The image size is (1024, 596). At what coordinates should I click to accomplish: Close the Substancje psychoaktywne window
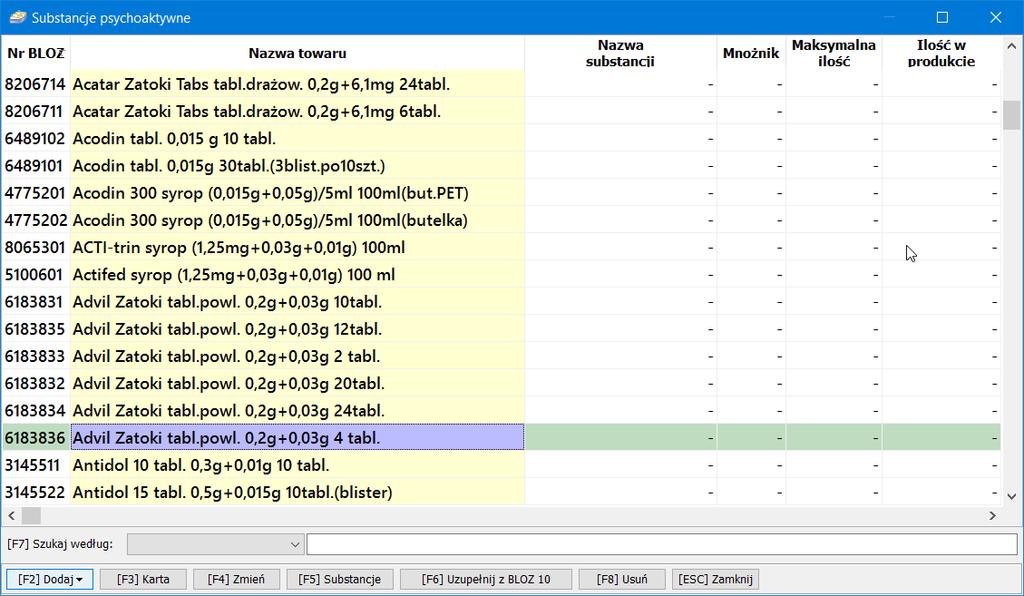pos(996,17)
